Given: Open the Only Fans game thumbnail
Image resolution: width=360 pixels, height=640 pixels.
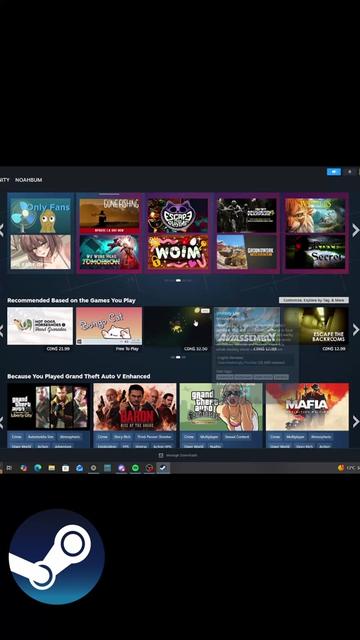Looking at the screenshot, I should pyautogui.click(x=40, y=216).
